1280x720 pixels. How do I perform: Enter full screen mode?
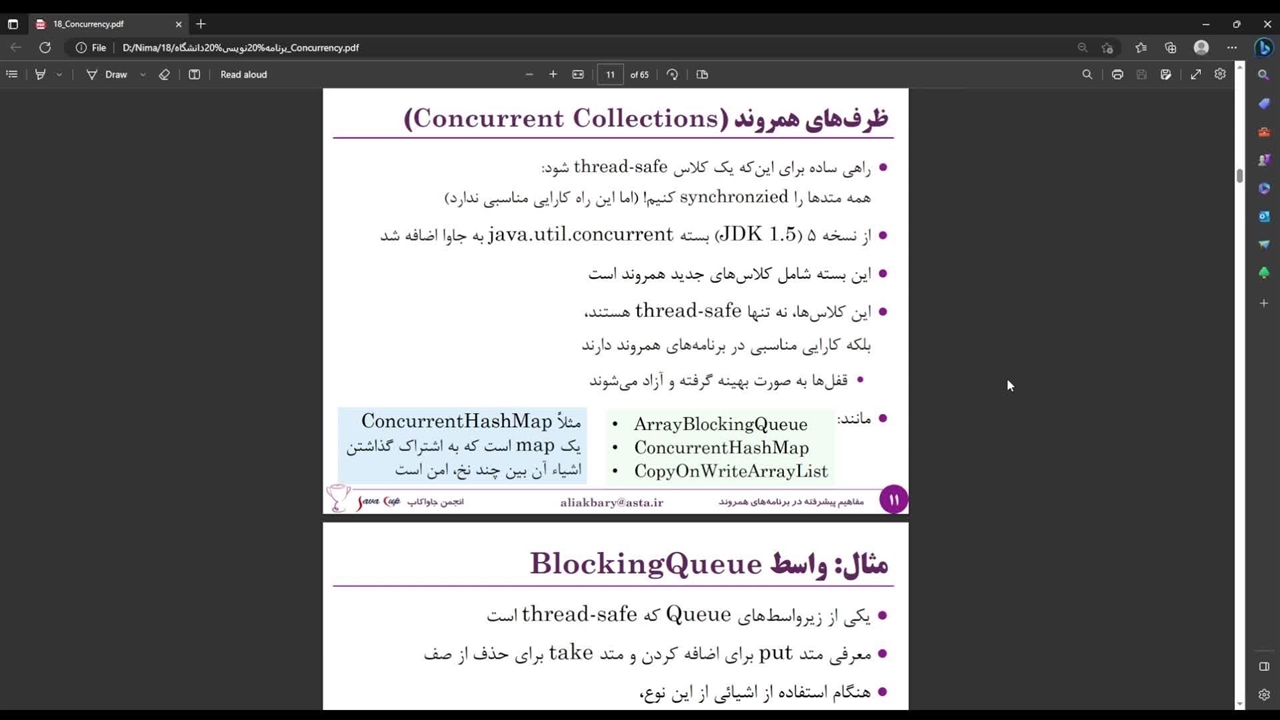point(1196,74)
